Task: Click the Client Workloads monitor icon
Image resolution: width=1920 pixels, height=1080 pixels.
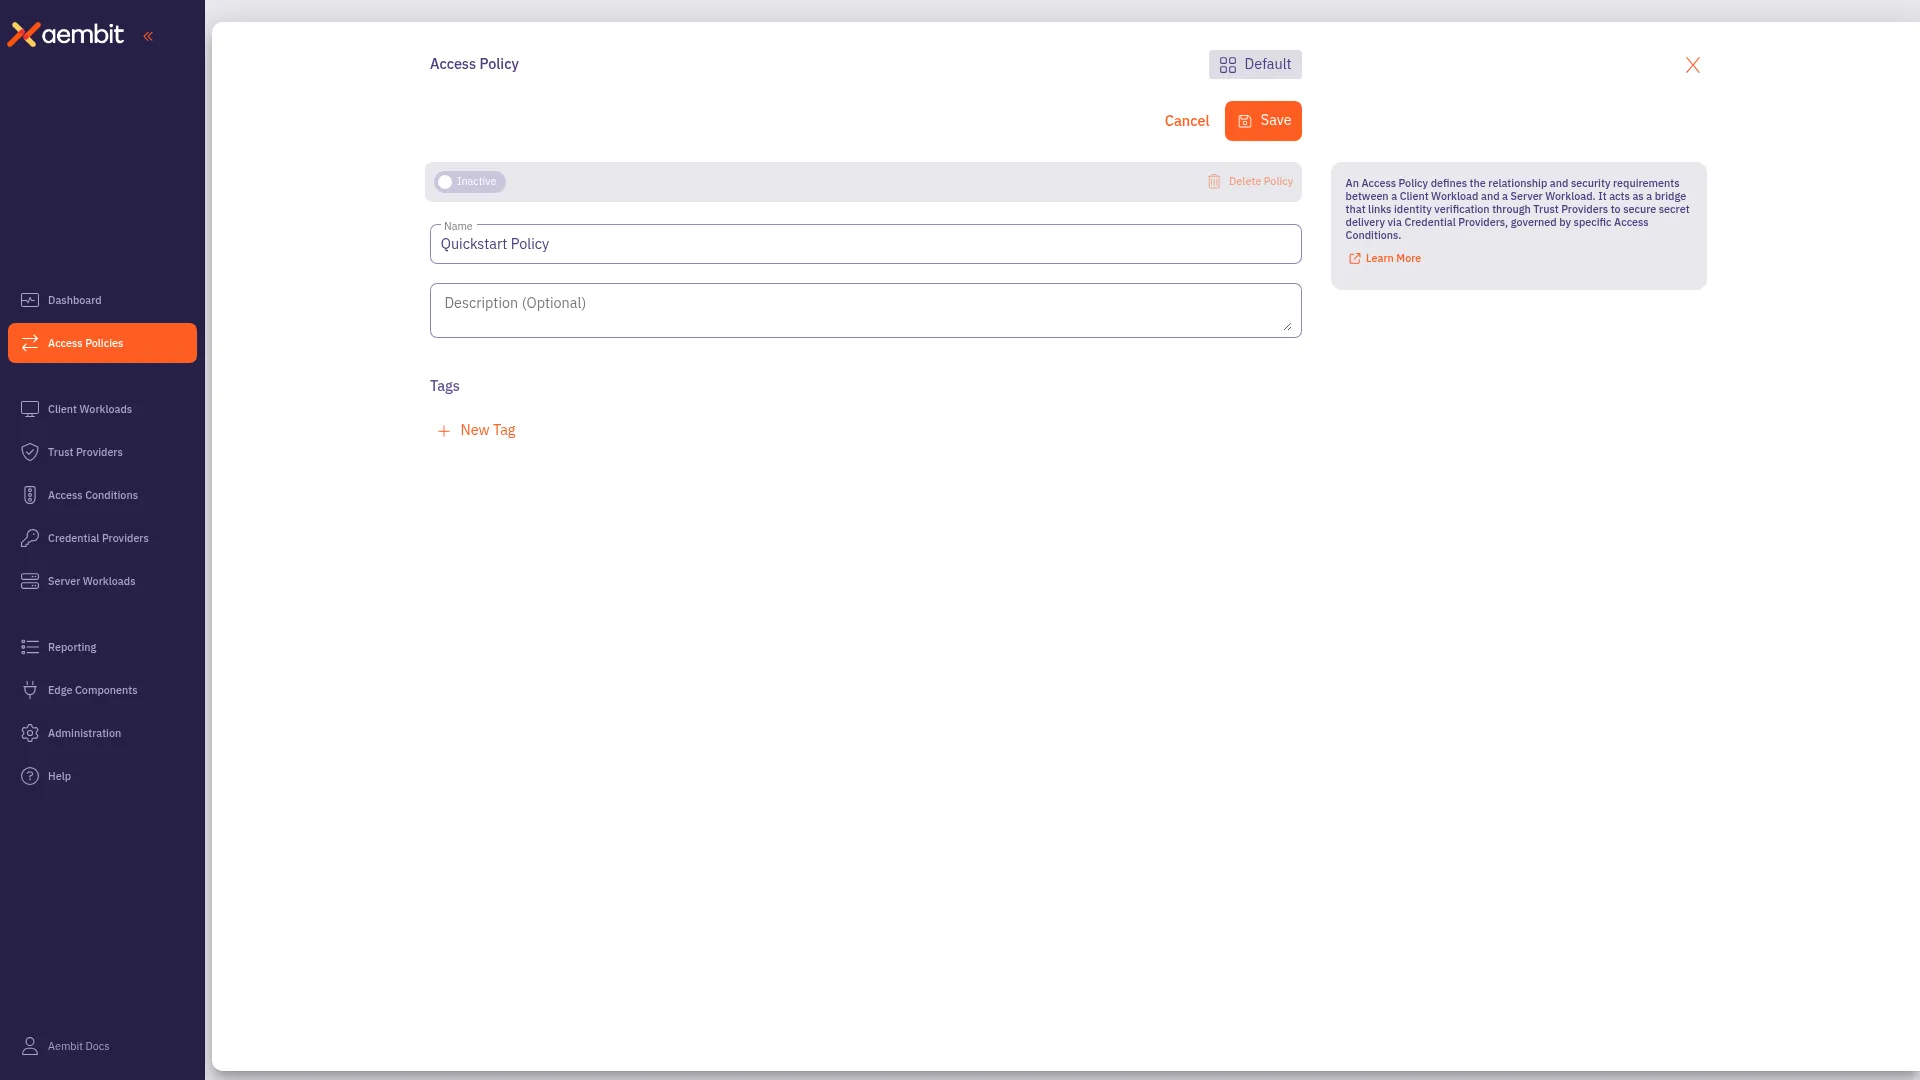Action: click(x=30, y=409)
